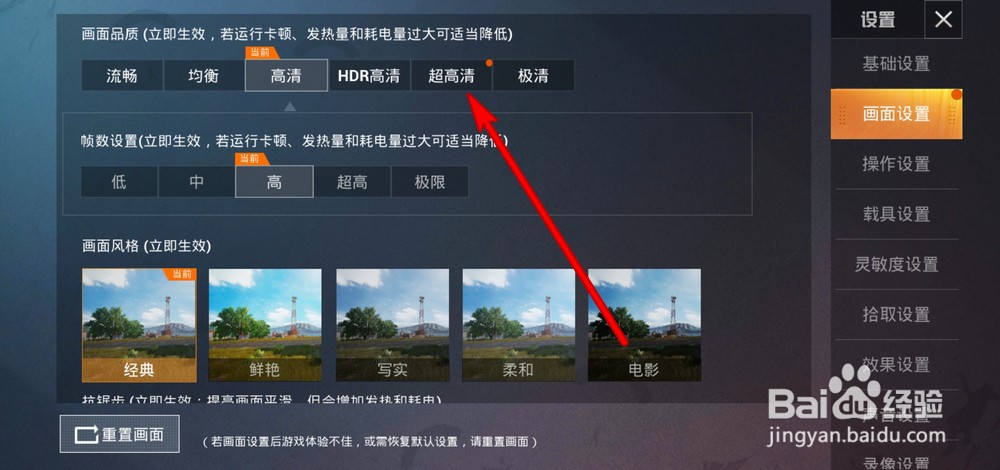This screenshot has height=470, width=1000.
Task: Set frame rate to 低
Action: (119, 182)
